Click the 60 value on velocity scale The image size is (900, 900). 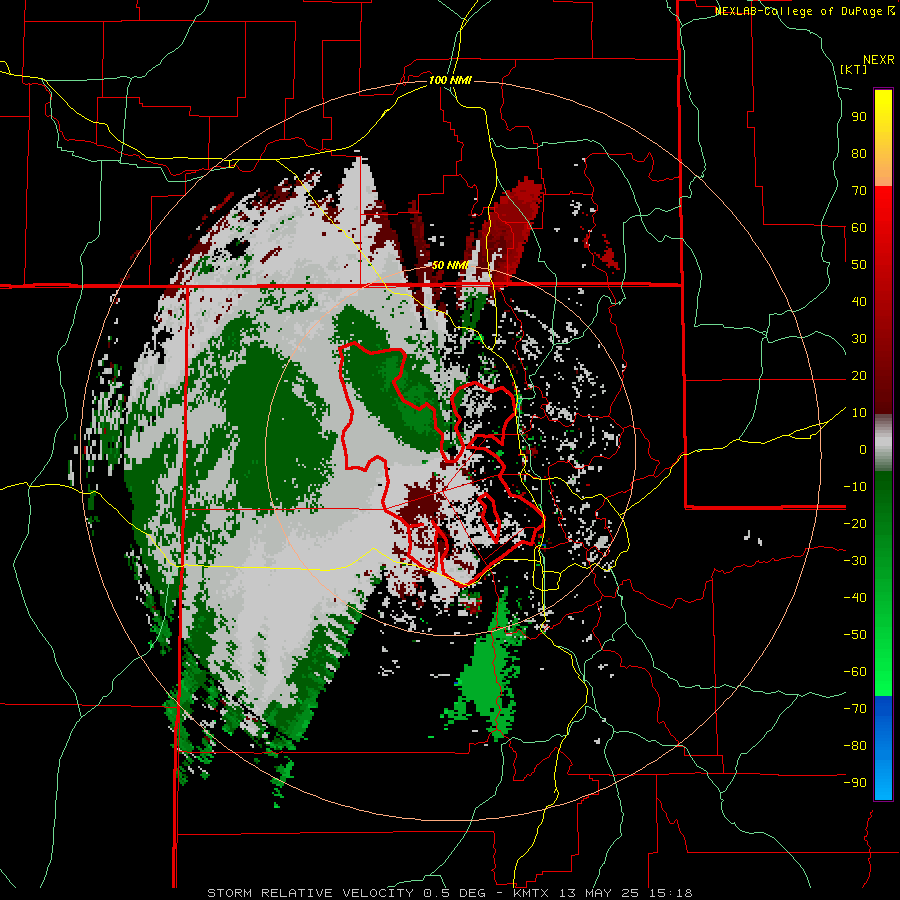pos(859,228)
